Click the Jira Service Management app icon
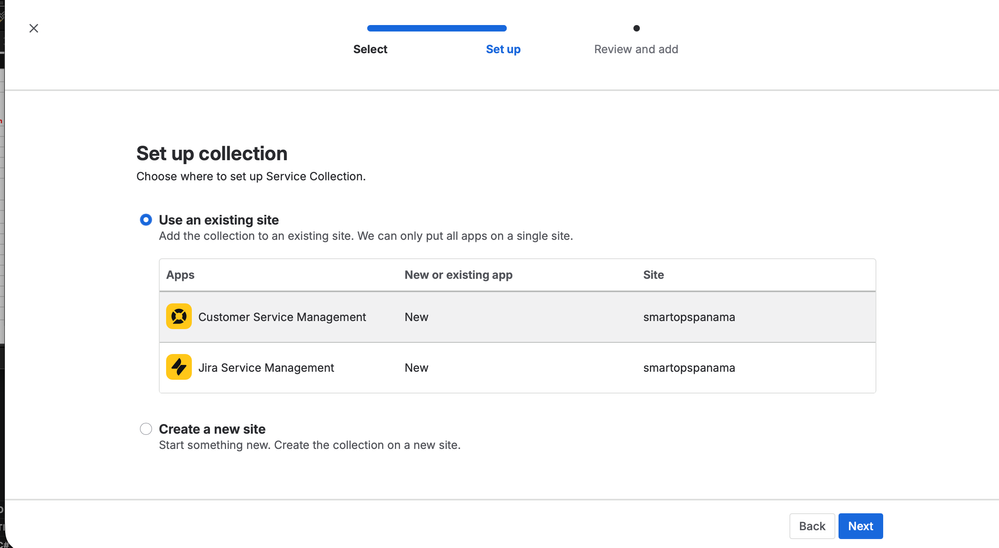Screen dimensions: 999x548 [179, 367]
